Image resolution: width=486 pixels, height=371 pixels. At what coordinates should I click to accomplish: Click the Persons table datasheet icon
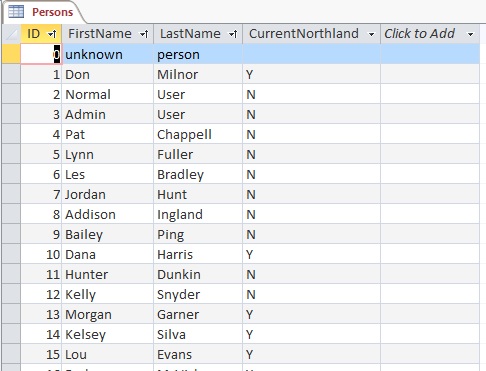pos(16,12)
